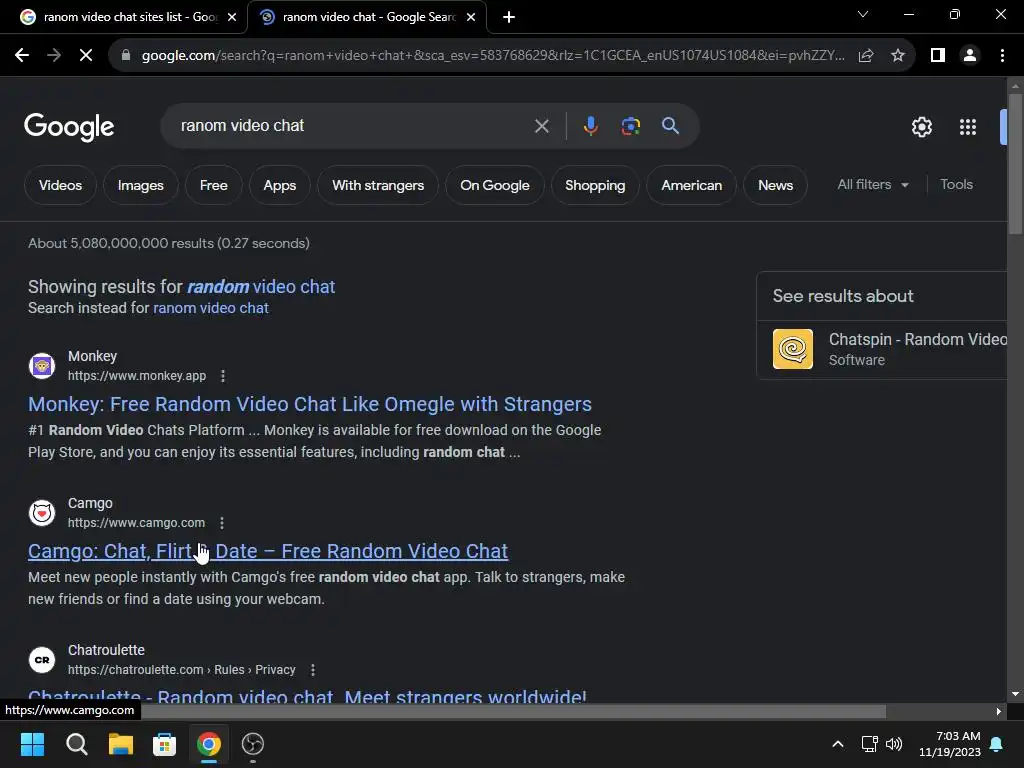Open a new browser tab

pos(509,17)
